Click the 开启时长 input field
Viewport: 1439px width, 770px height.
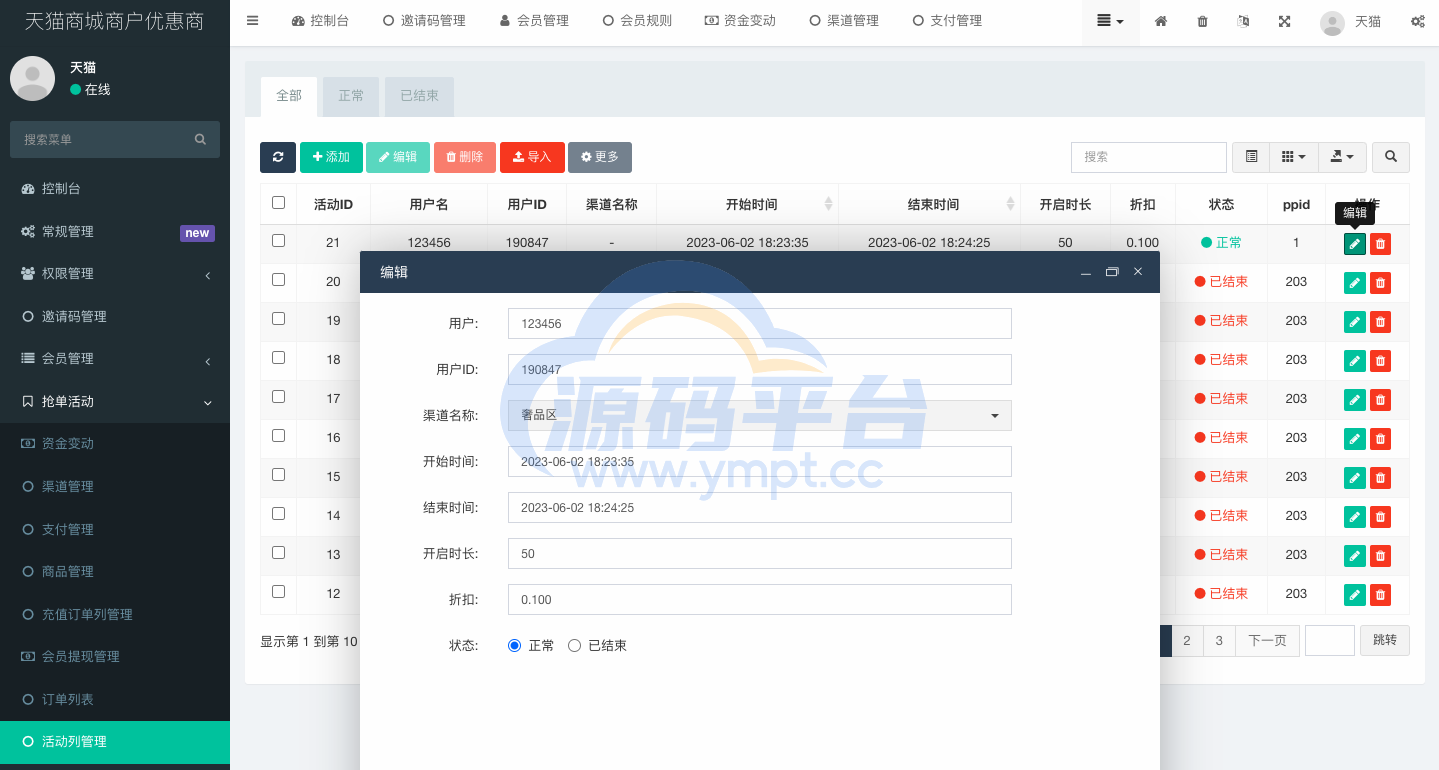759,553
